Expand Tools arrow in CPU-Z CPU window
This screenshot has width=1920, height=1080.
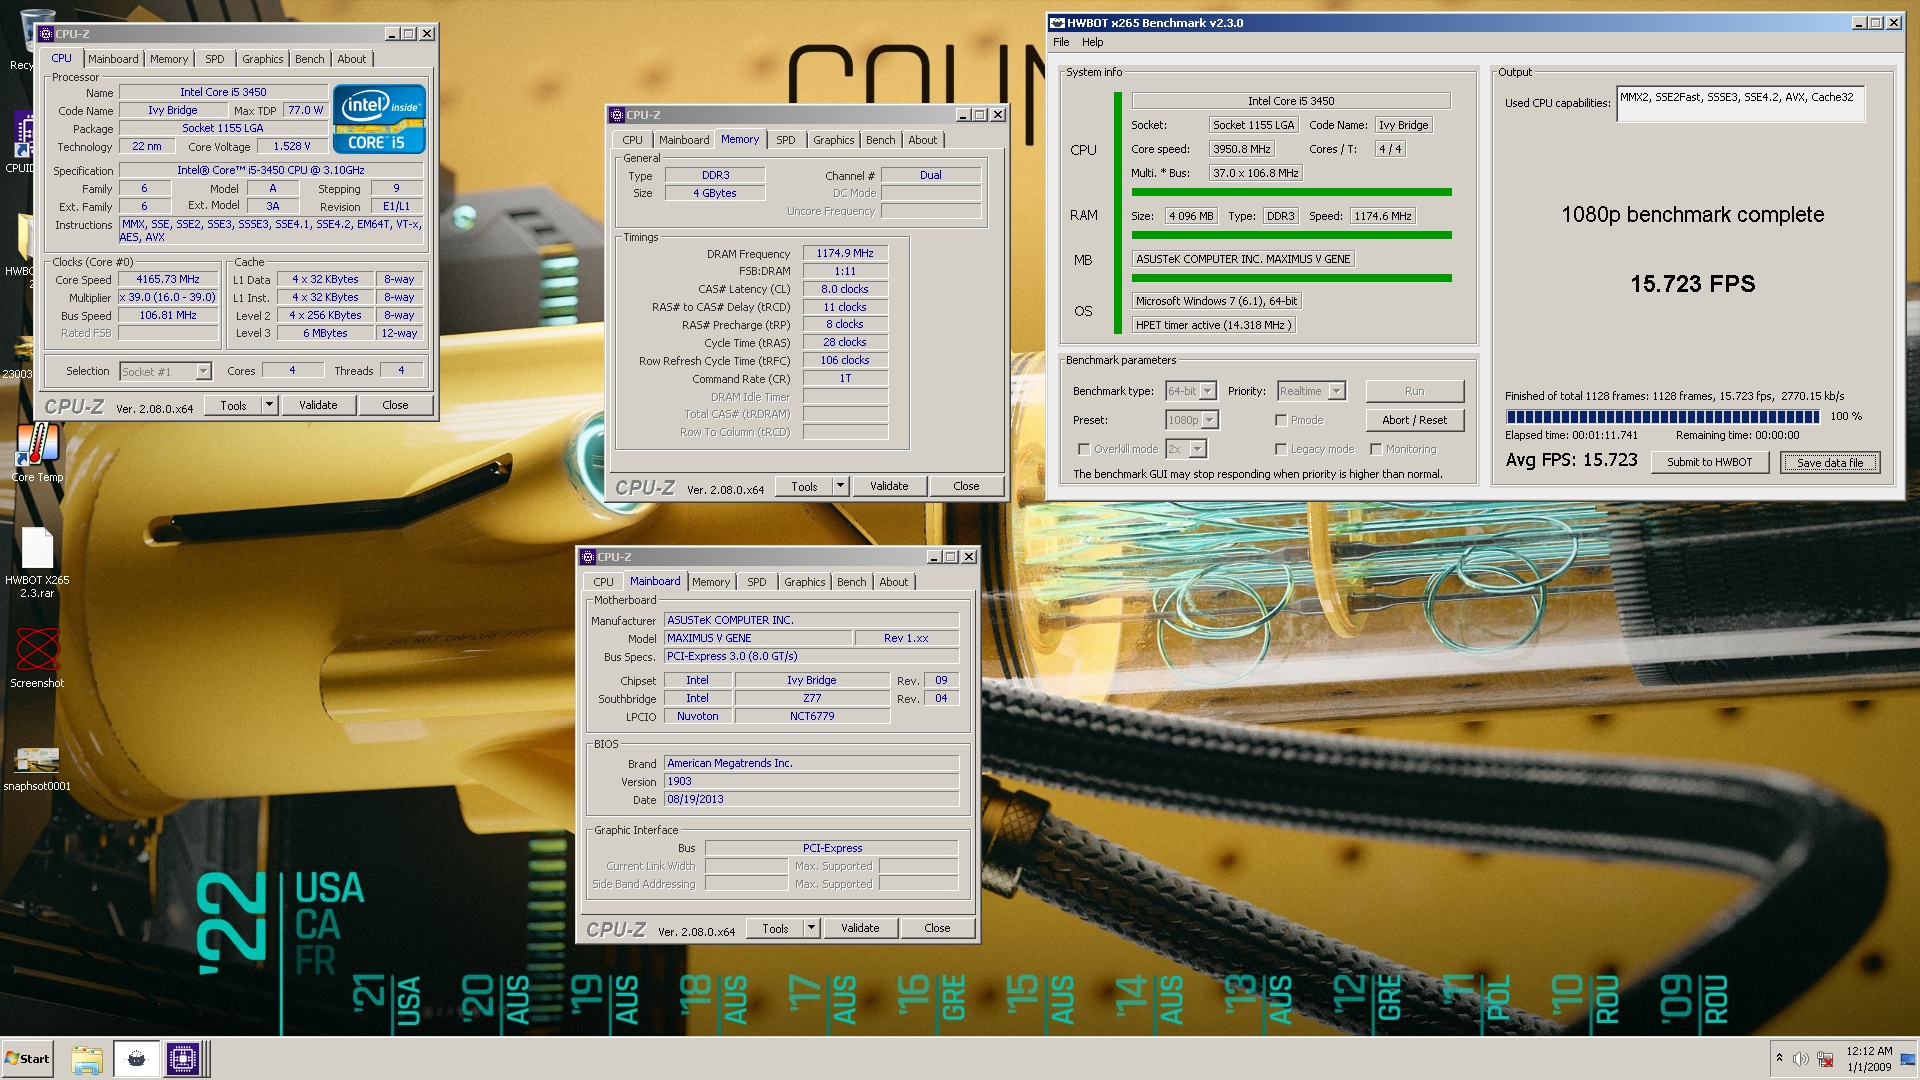click(x=269, y=405)
